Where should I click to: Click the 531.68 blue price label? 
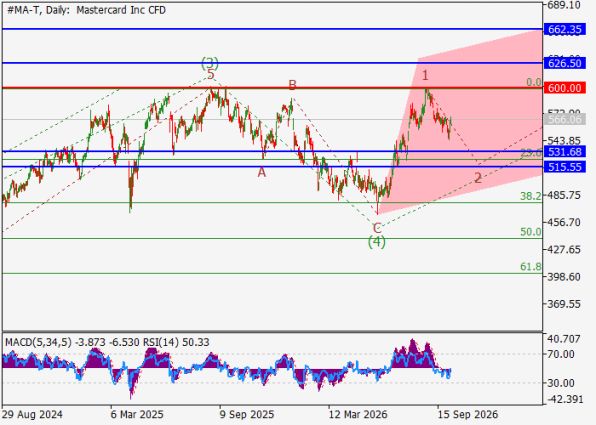point(564,152)
